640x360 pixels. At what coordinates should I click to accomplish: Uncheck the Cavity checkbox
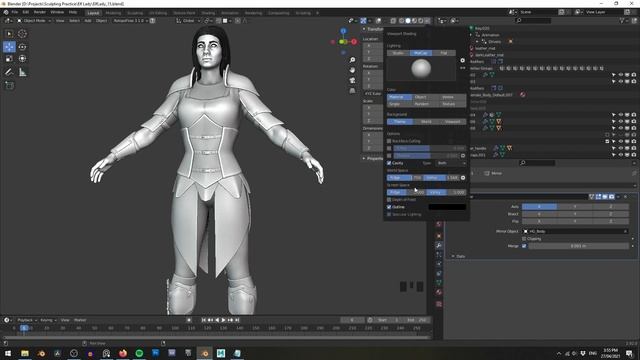389,163
